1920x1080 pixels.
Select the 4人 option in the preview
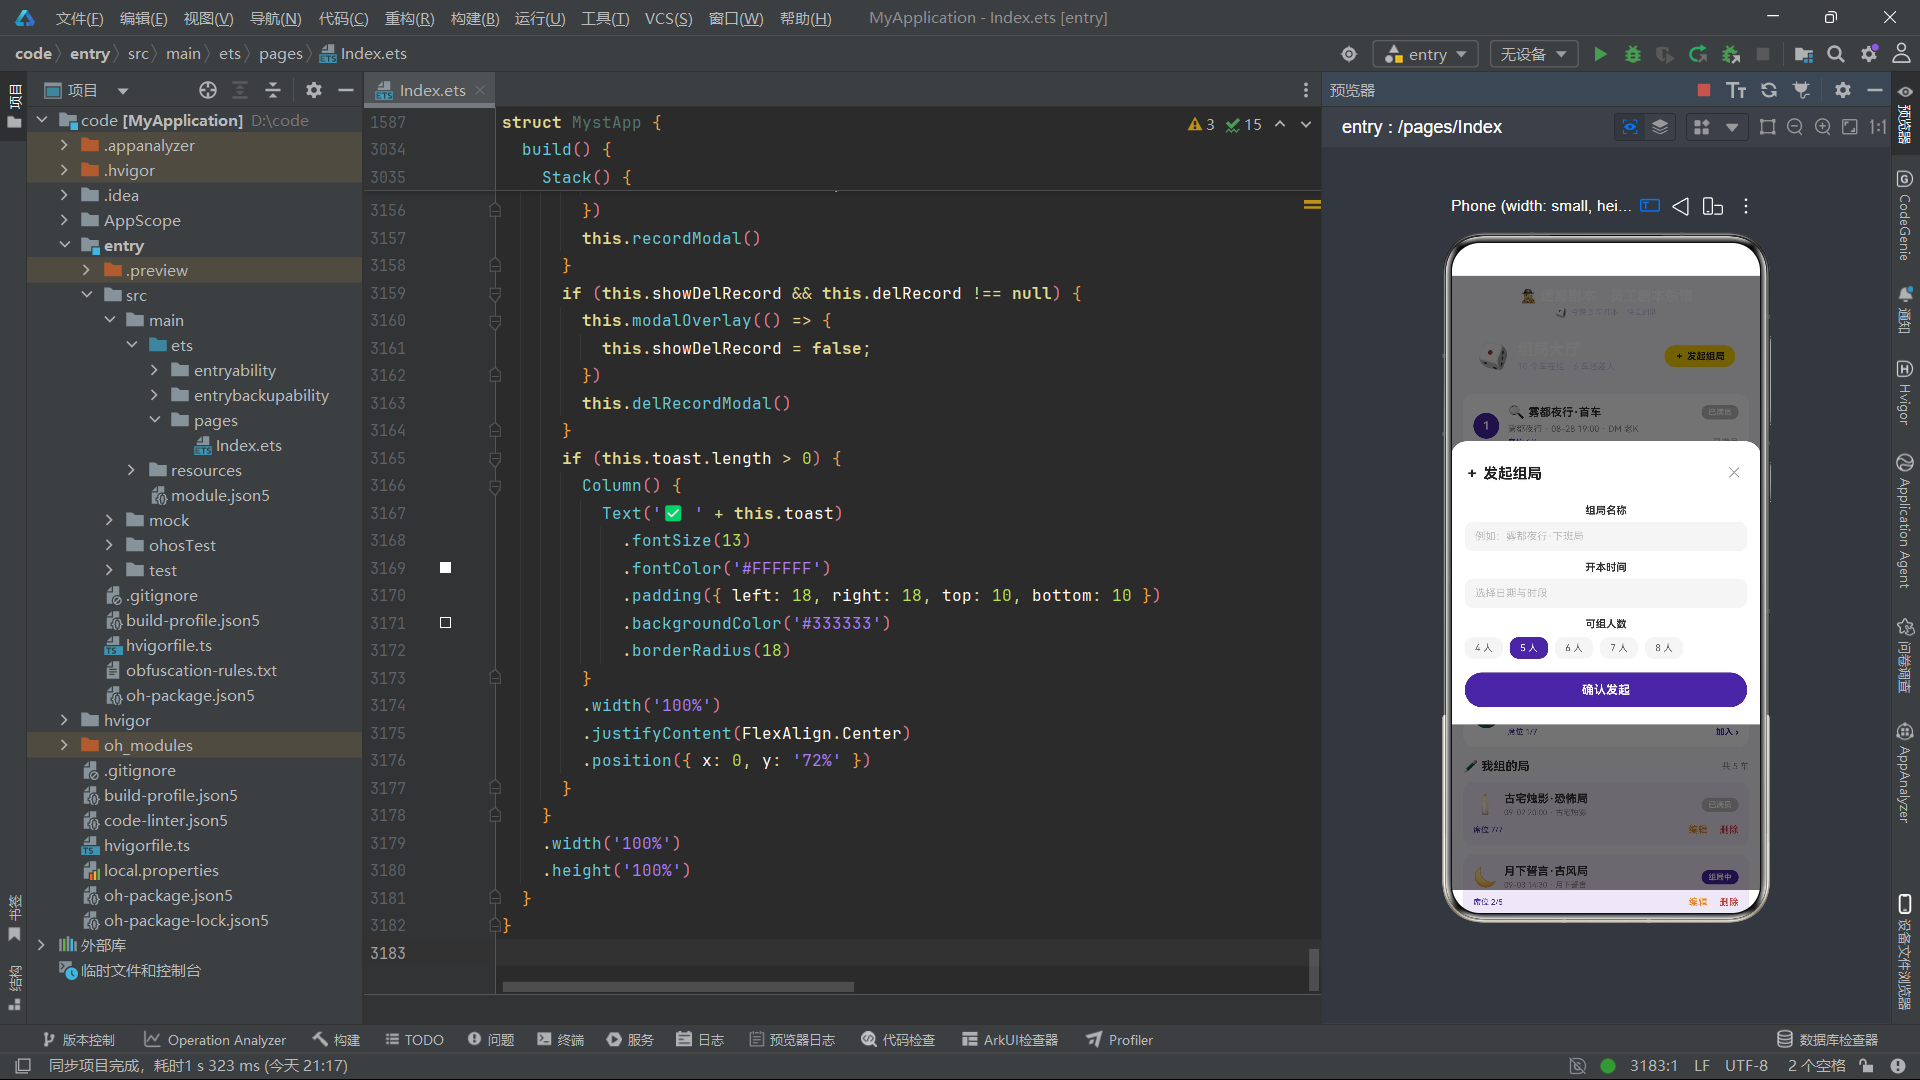pyautogui.click(x=1483, y=648)
